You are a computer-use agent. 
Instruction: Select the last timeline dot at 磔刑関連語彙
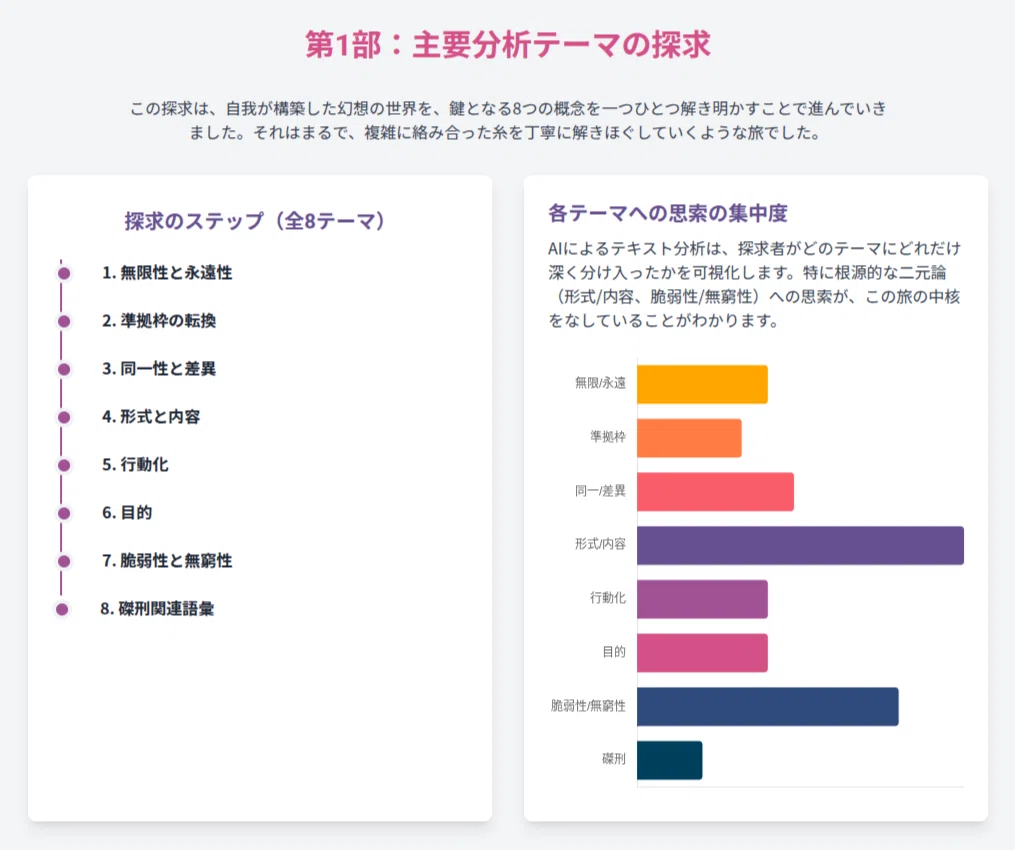coord(62,609)
